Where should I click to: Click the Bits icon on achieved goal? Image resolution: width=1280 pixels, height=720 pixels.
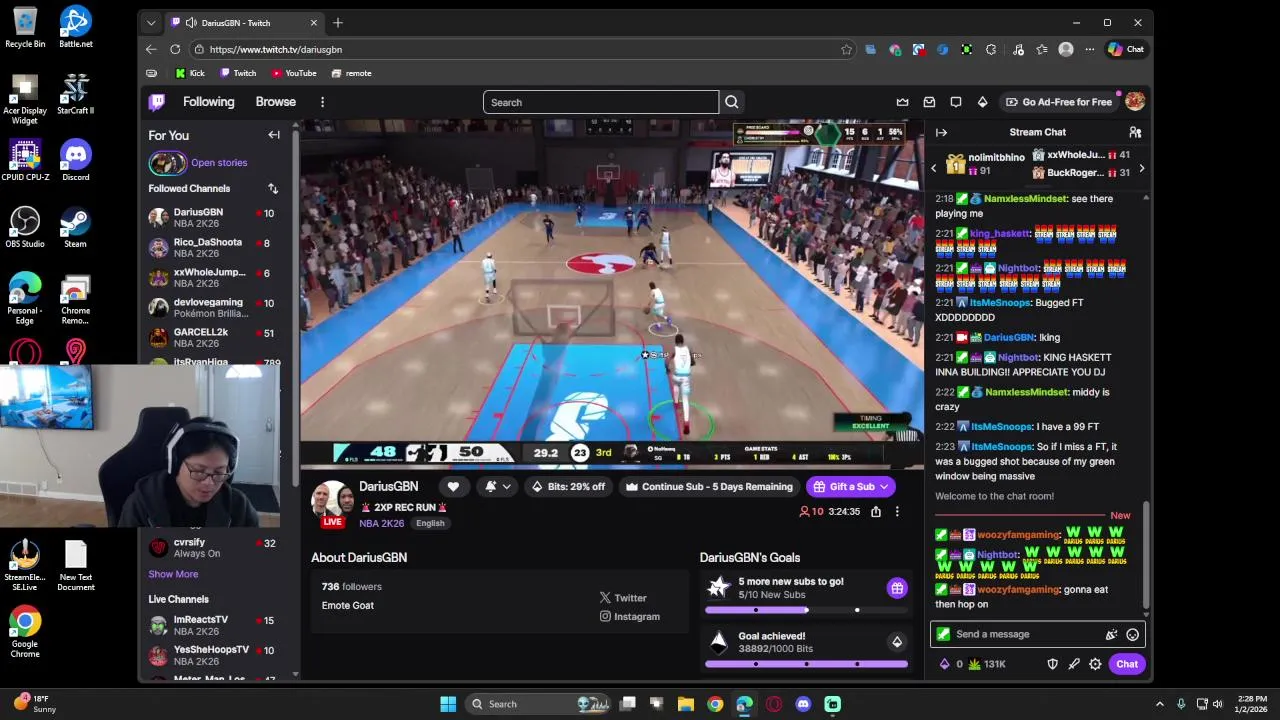[897, 642]
